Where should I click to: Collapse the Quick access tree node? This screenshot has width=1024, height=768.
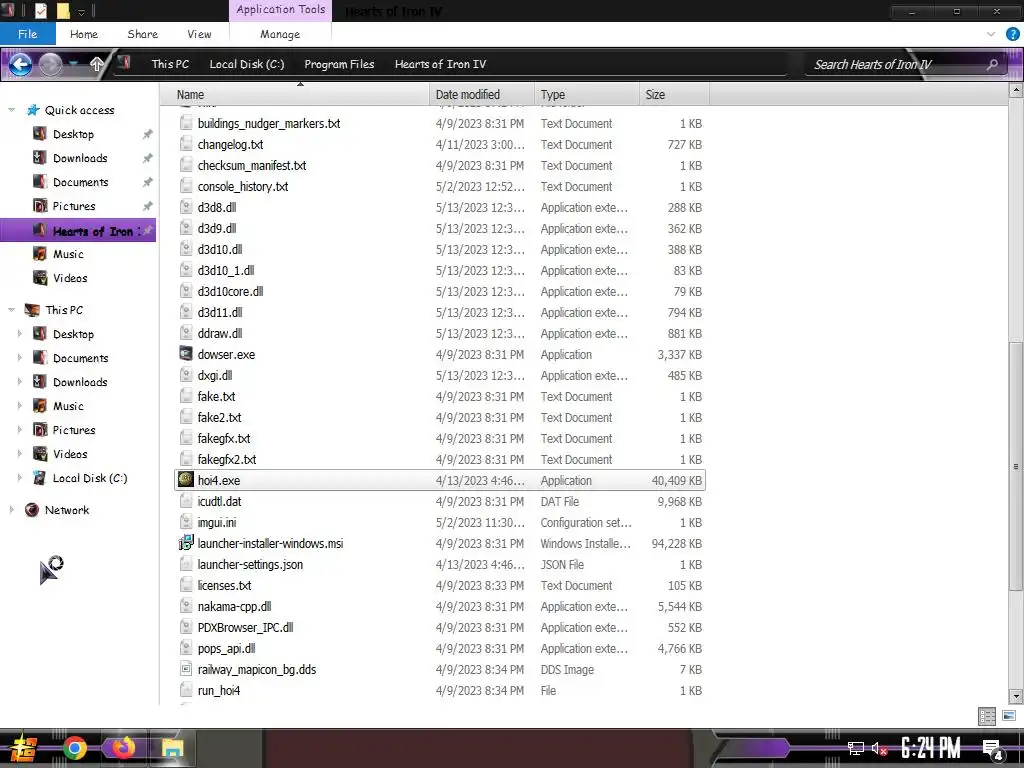click(12, 110)
